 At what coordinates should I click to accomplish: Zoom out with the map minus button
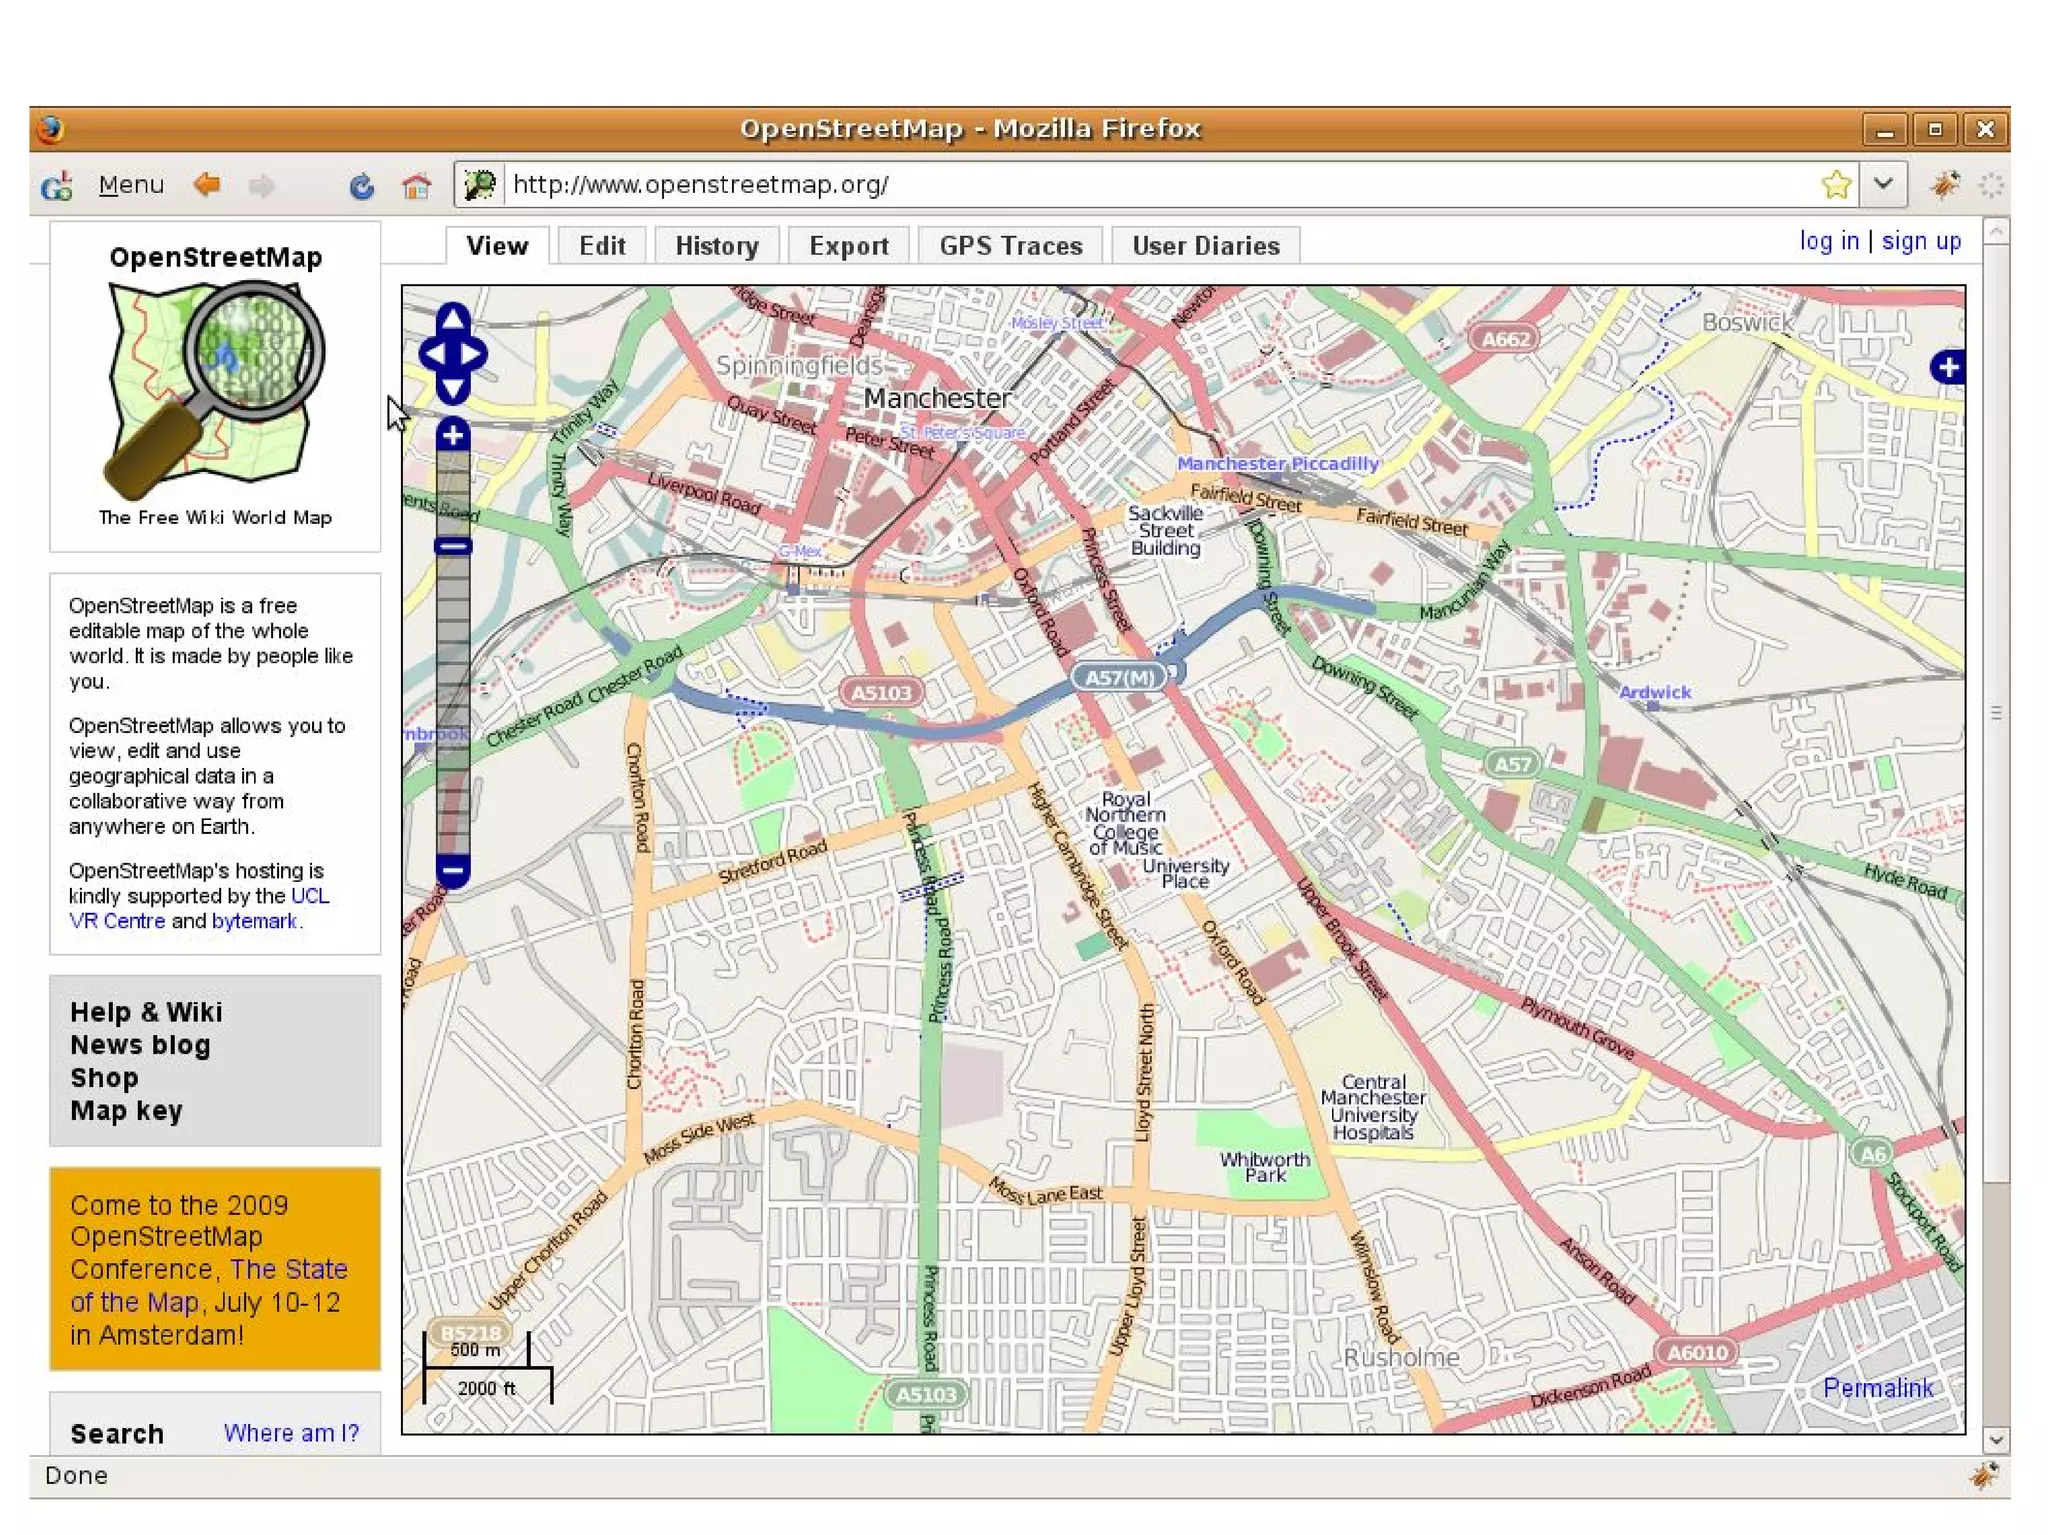(453, 870)
